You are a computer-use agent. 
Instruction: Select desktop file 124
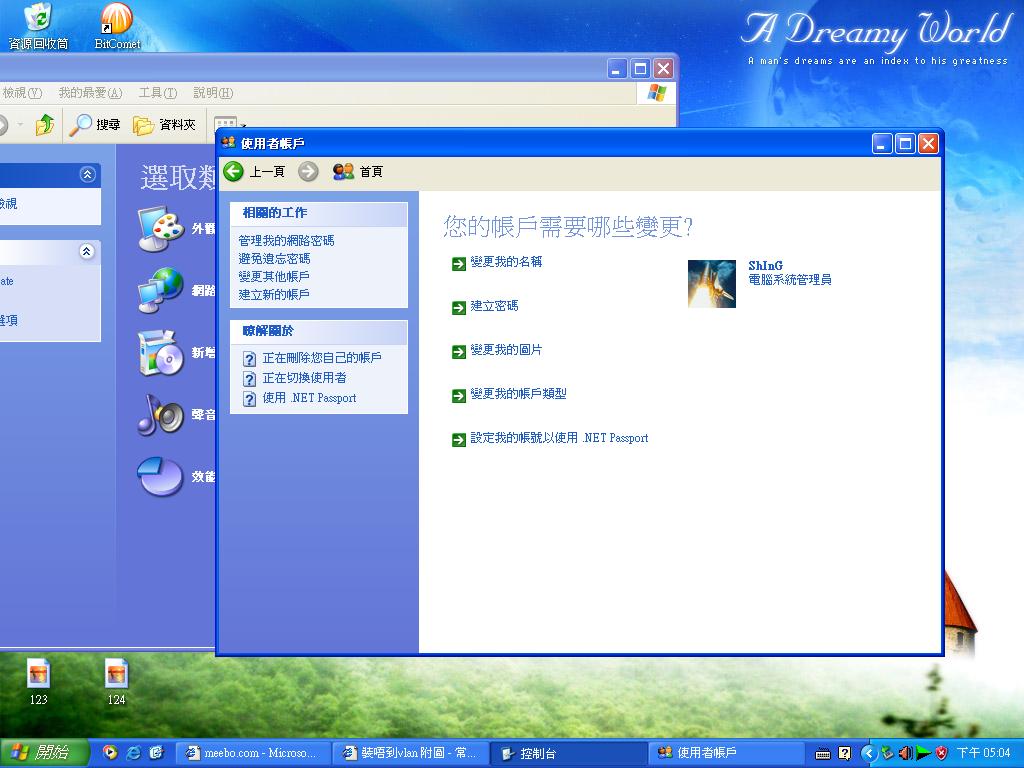pos(116,682)
